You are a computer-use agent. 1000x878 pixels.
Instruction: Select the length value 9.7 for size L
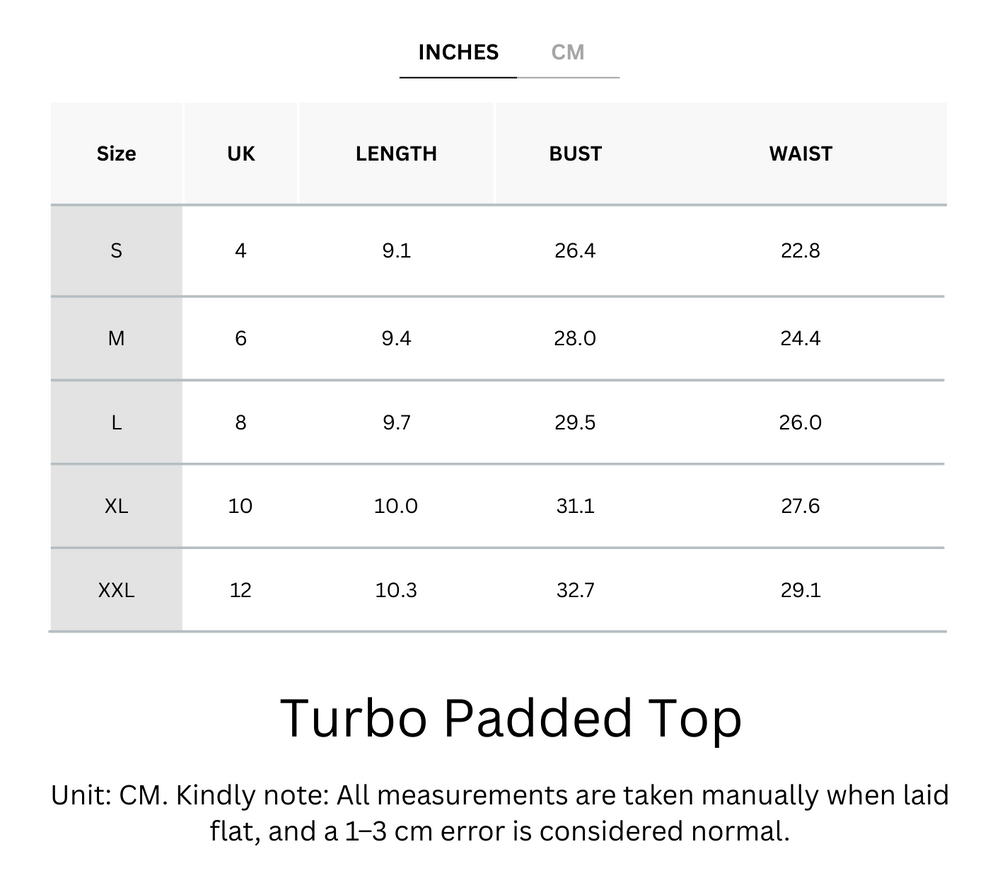(x=397, y=422)
